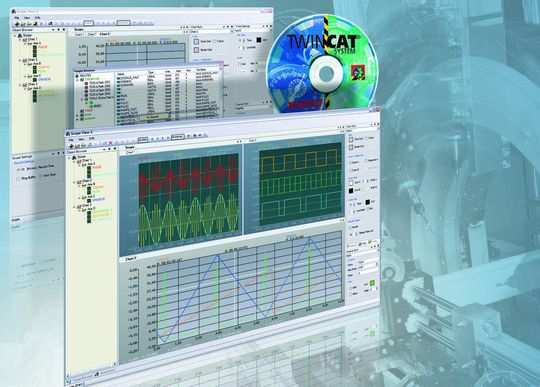Click the black color swatch in back window right panel

tap(259, 40)
